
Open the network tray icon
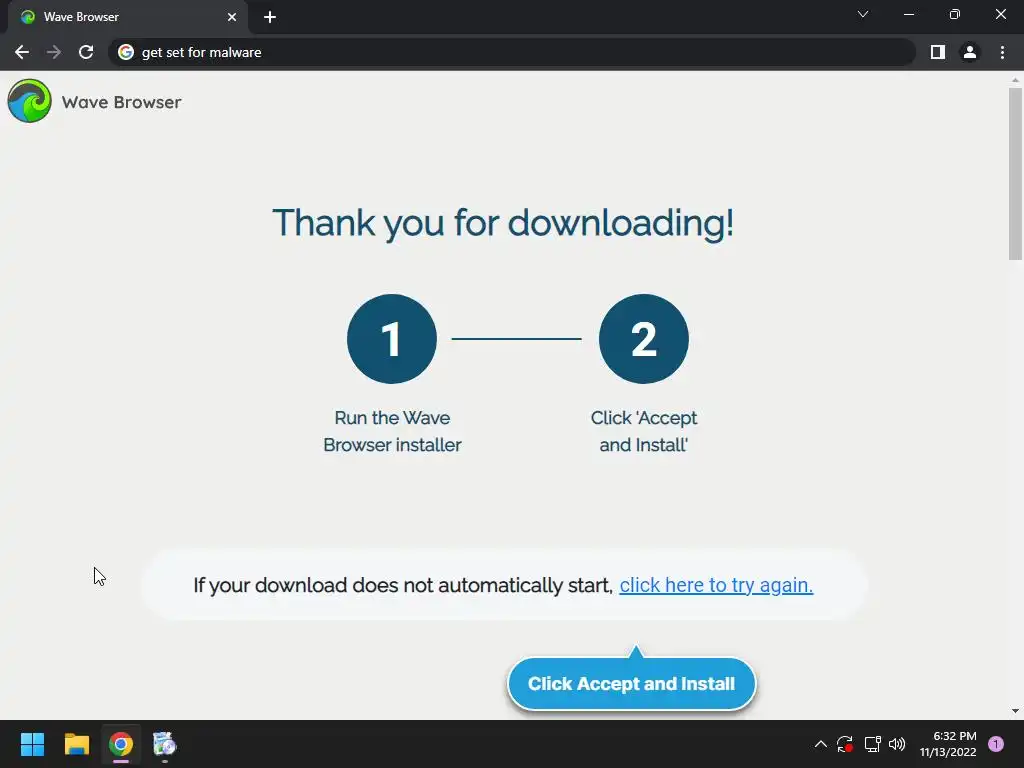[x=872, y=744]
